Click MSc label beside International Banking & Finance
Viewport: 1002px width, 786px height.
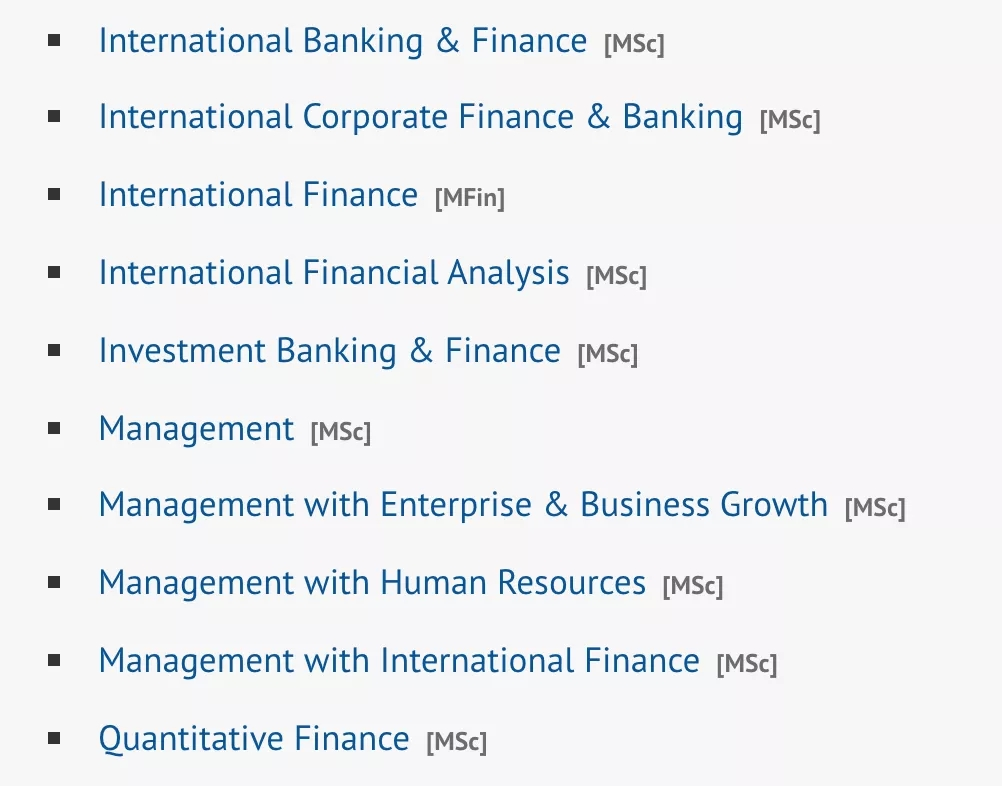click(x=634, y=44)
